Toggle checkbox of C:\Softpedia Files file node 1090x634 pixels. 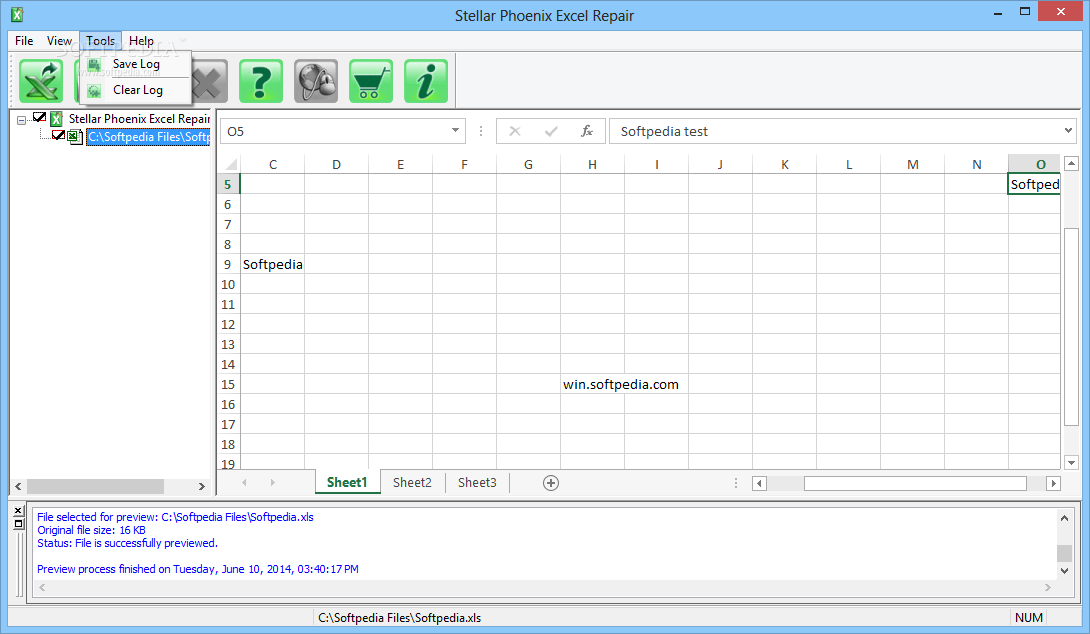58,135
